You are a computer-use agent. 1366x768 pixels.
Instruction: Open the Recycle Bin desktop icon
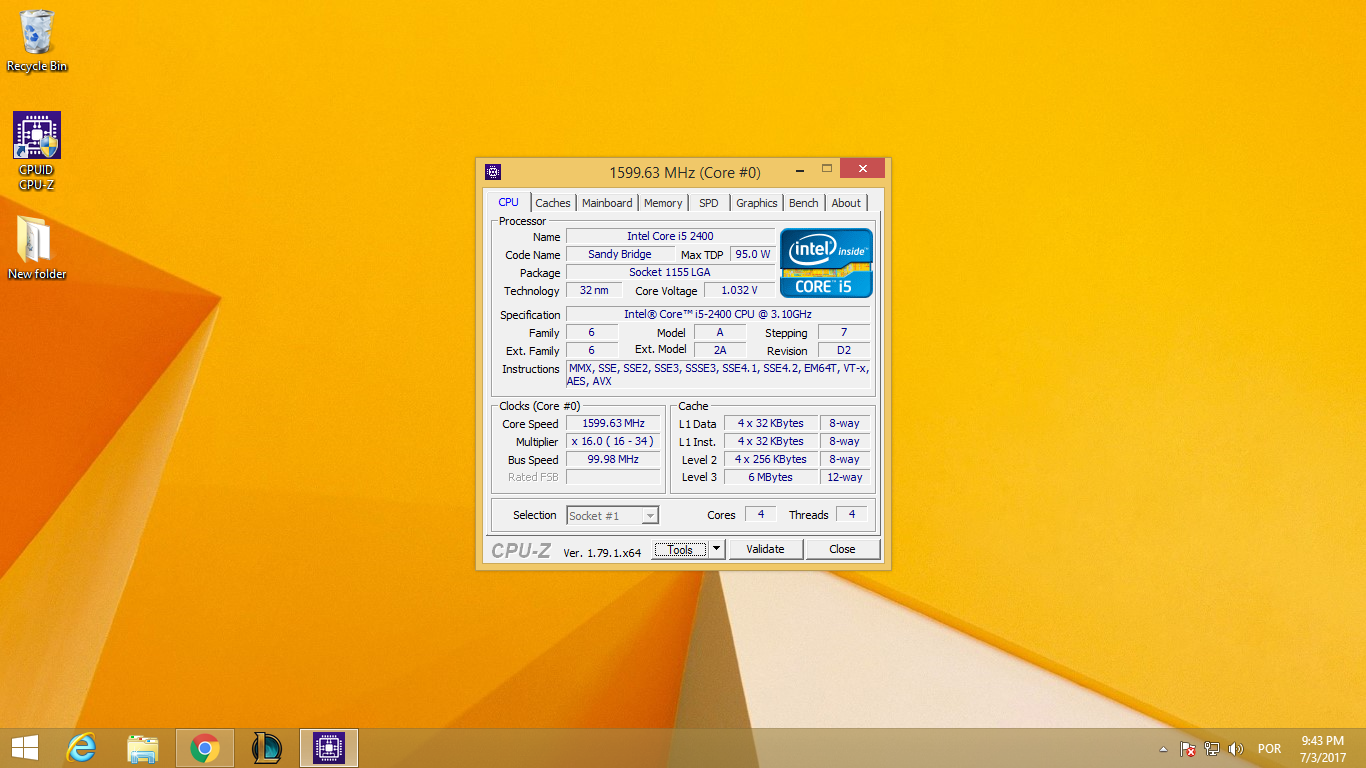[37, 41]
